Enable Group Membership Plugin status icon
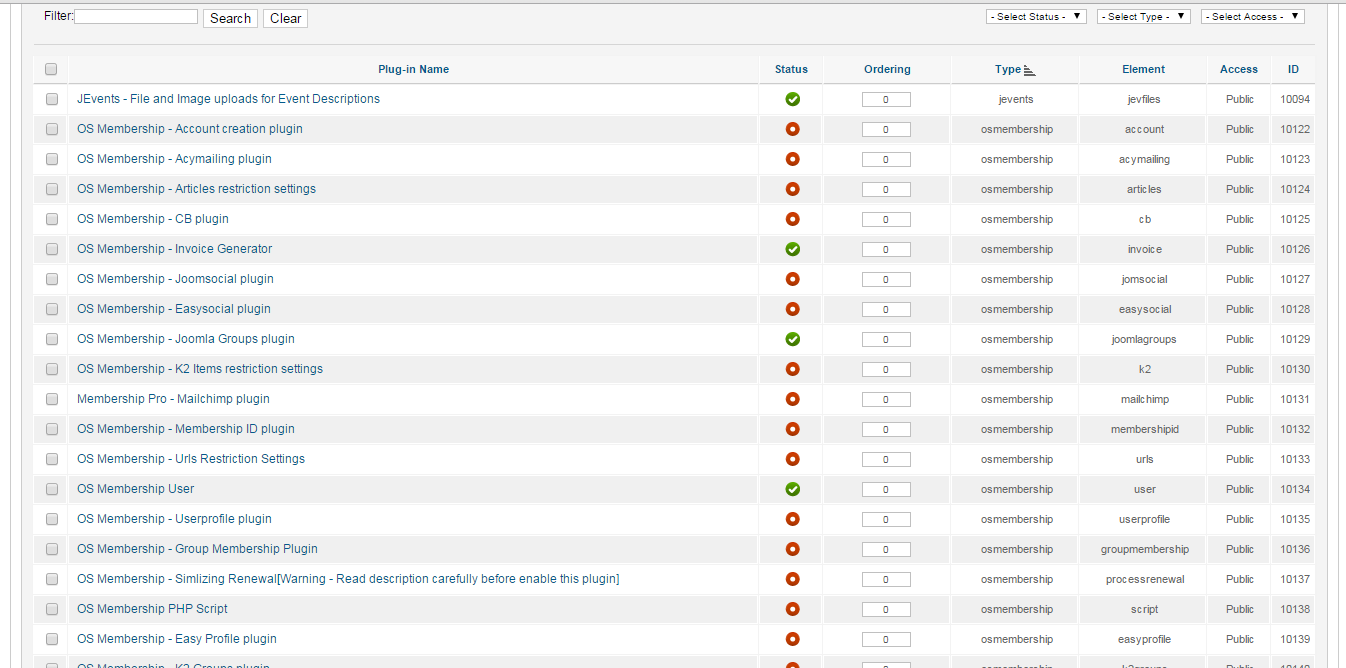This screenshot has width=1346, height=668. click(792, 549)
